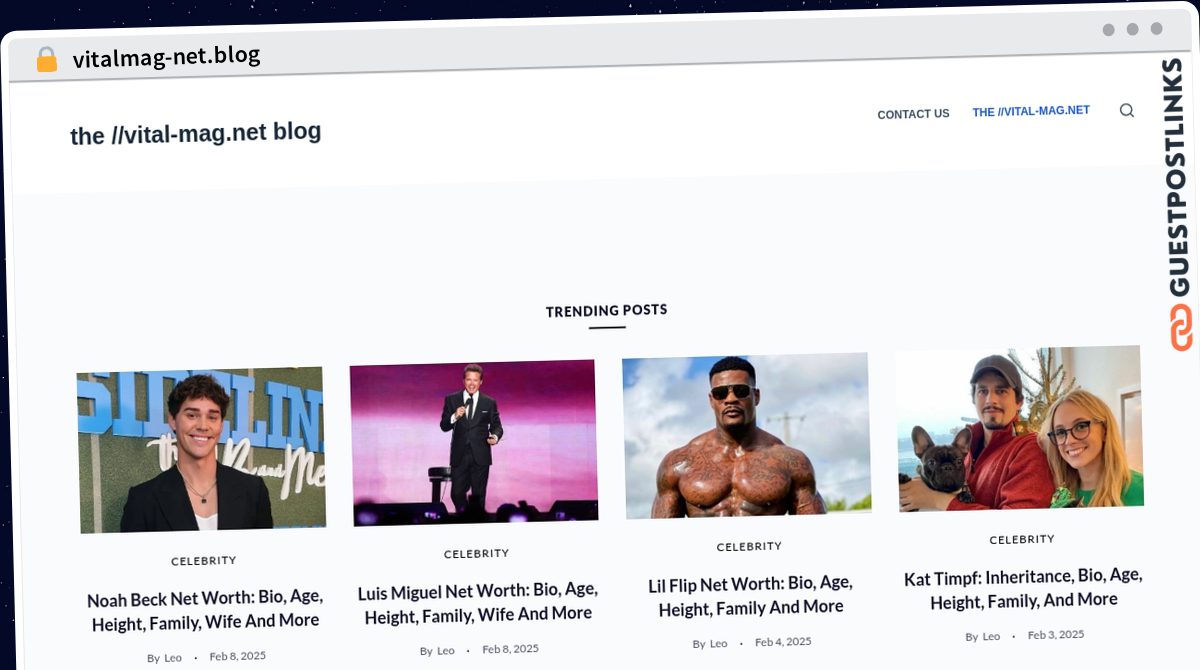Read Lil Flip Net Worth article title

[751, 595]
